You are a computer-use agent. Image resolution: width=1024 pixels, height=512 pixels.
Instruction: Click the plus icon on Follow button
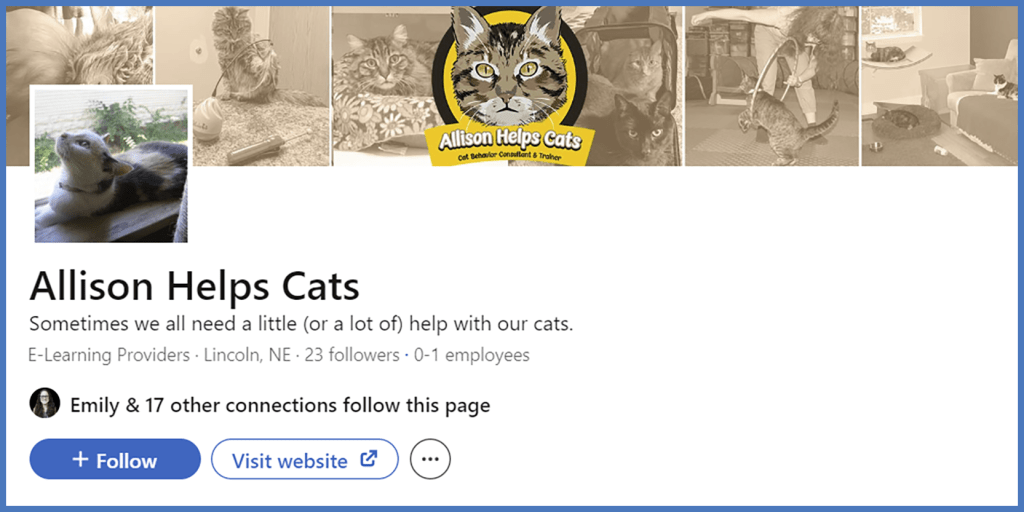tap(81, 460)
